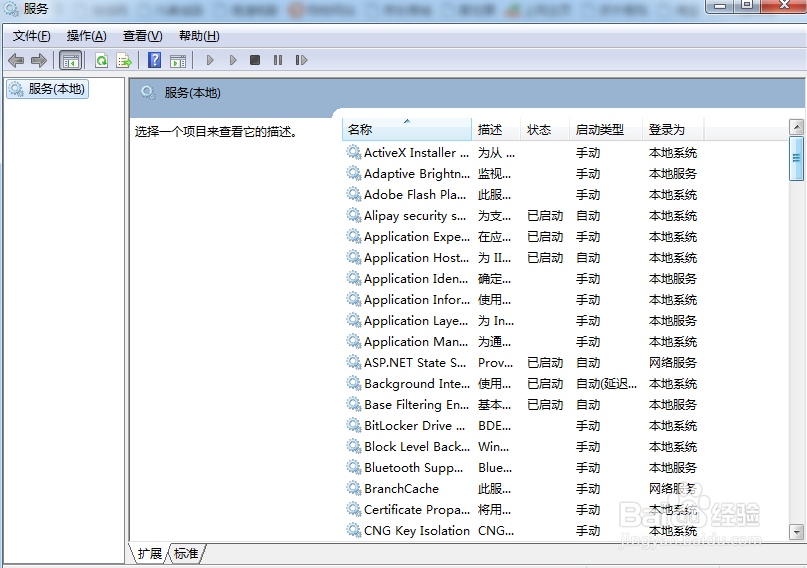The image size is (807, 568).
Task: Click the Forward arrow toolbar icon
Action: 39,60
